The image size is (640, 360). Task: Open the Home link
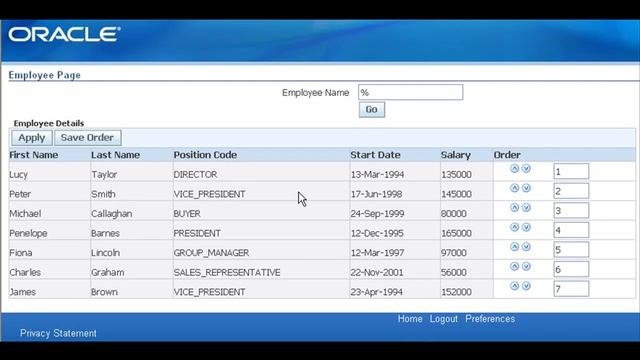[410, 319]
